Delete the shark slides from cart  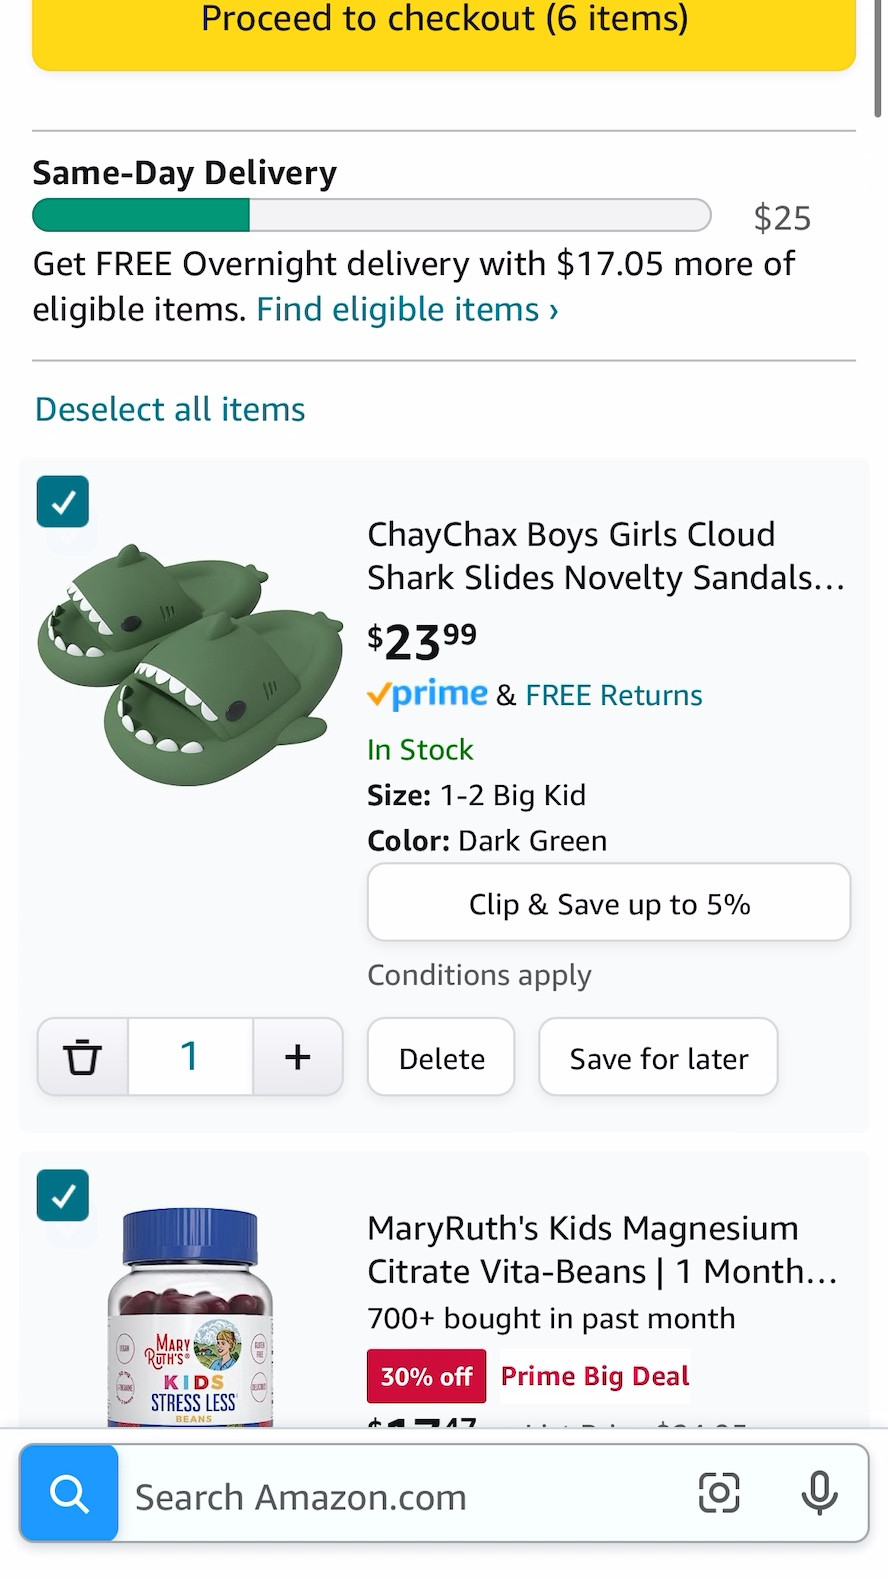(440, 1056)
